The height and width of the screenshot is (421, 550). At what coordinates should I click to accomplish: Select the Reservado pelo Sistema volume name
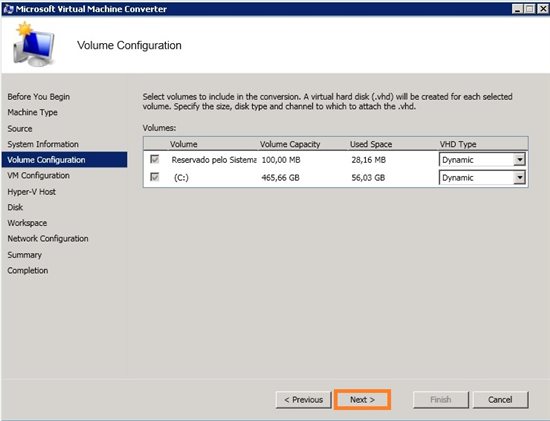click(x=214, y=160)
